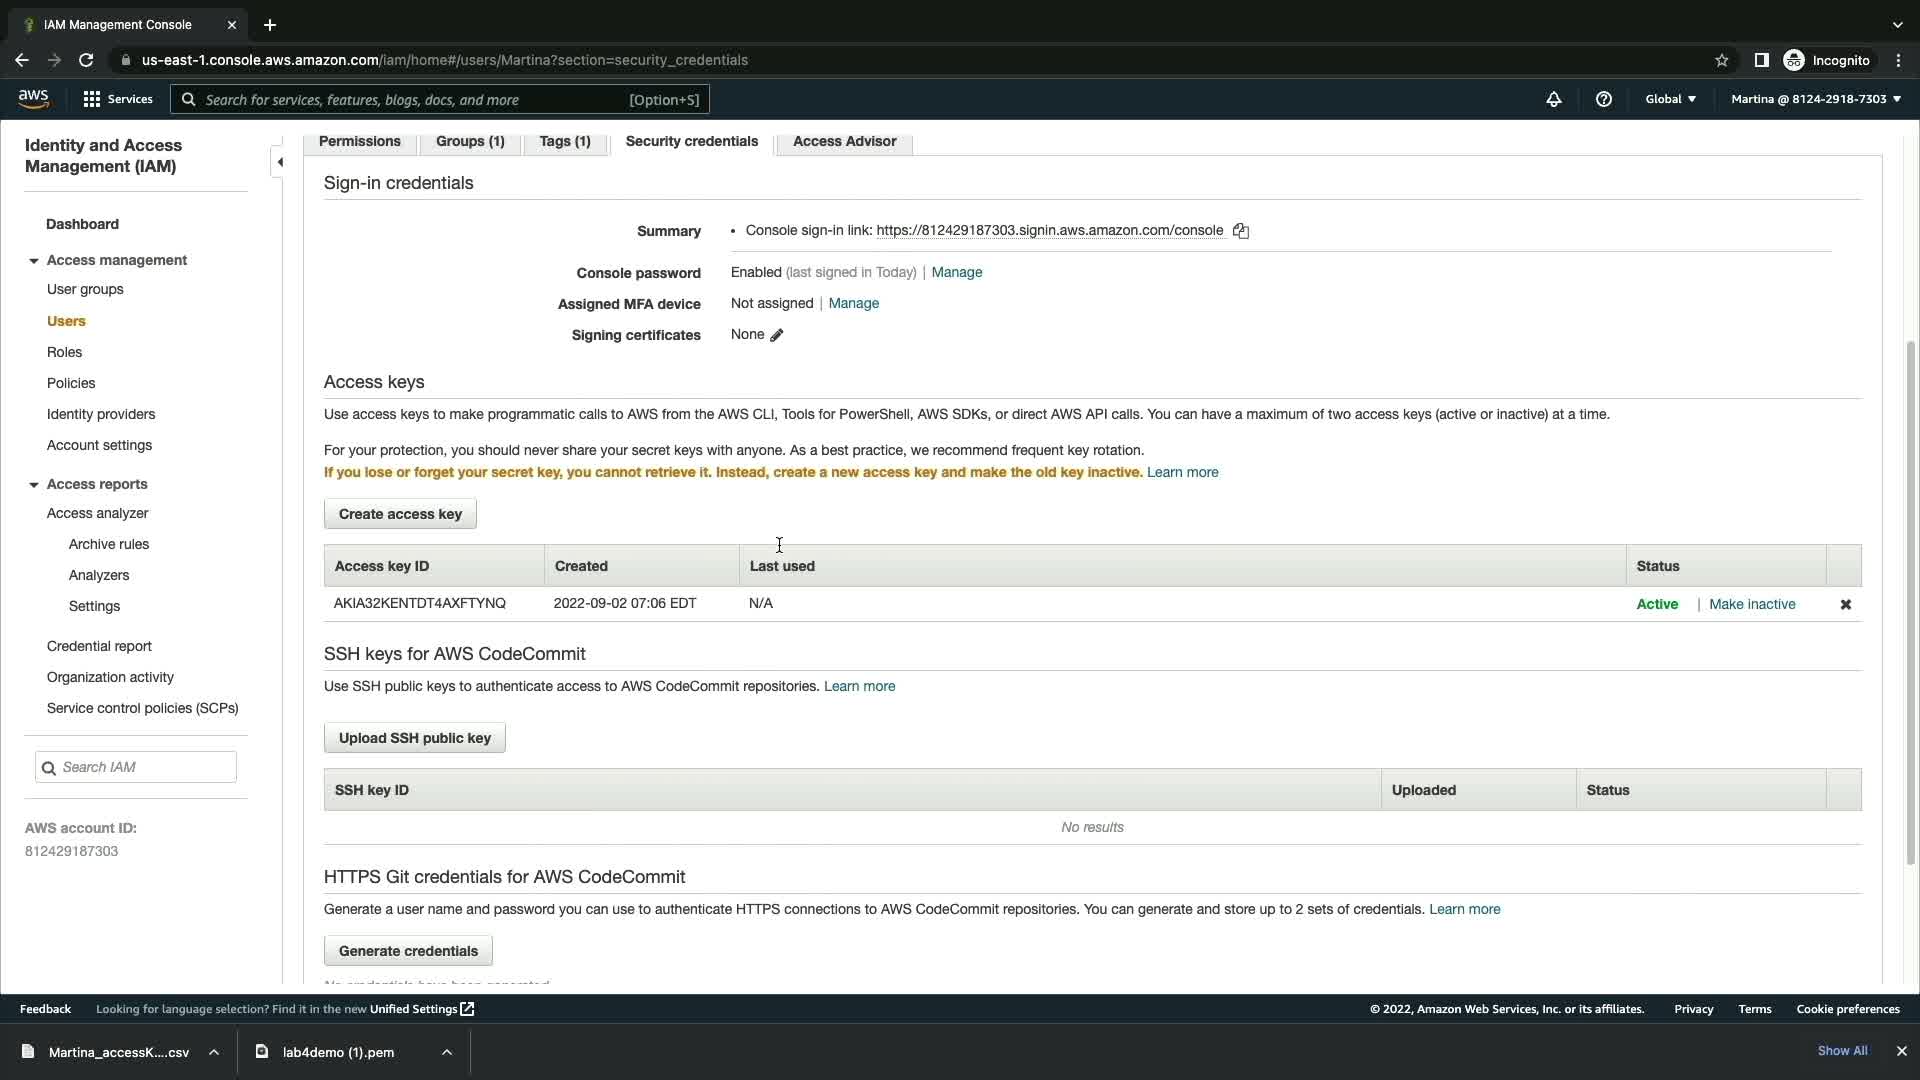Click the Create access key button

click(x=400, y=514)
